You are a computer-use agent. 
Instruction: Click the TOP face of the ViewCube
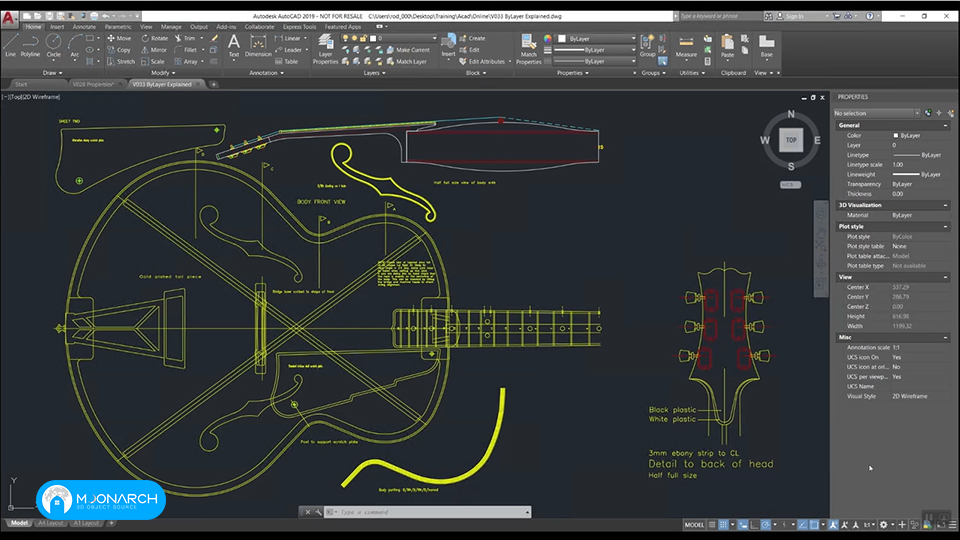point(791,140)
